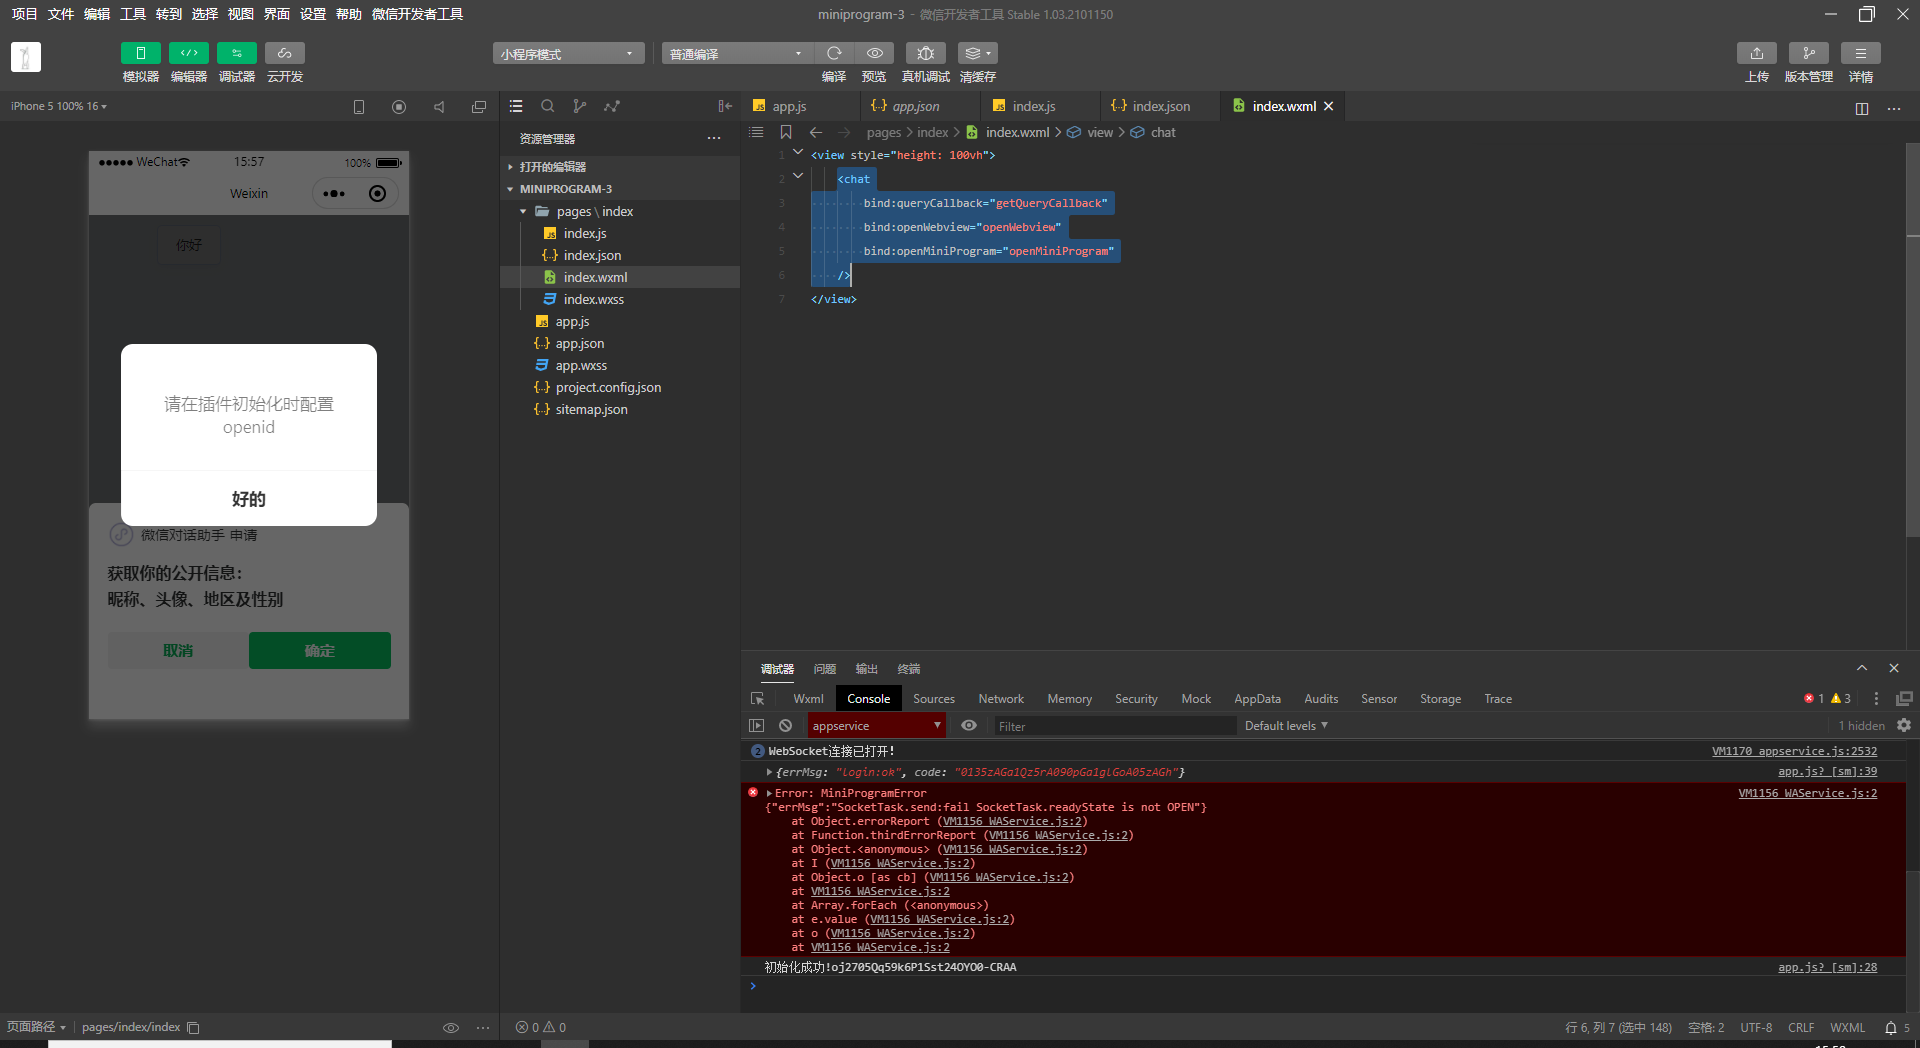The height and width of the screenshot is (1048, 1920).
Task: Open the 文件 menu
Action: click(60, 14)
